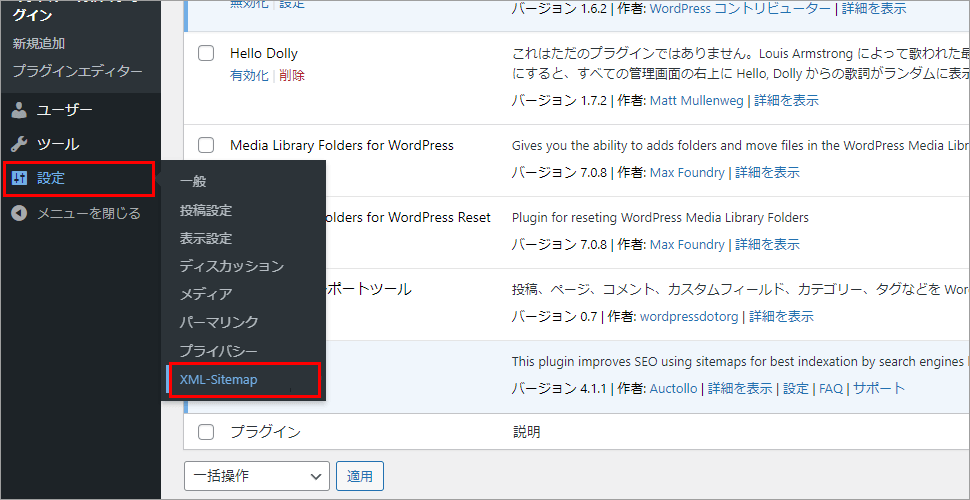The image size is (970, 500).
Task: Click the 説明 column footer label
Action: [x=526, y=432]
